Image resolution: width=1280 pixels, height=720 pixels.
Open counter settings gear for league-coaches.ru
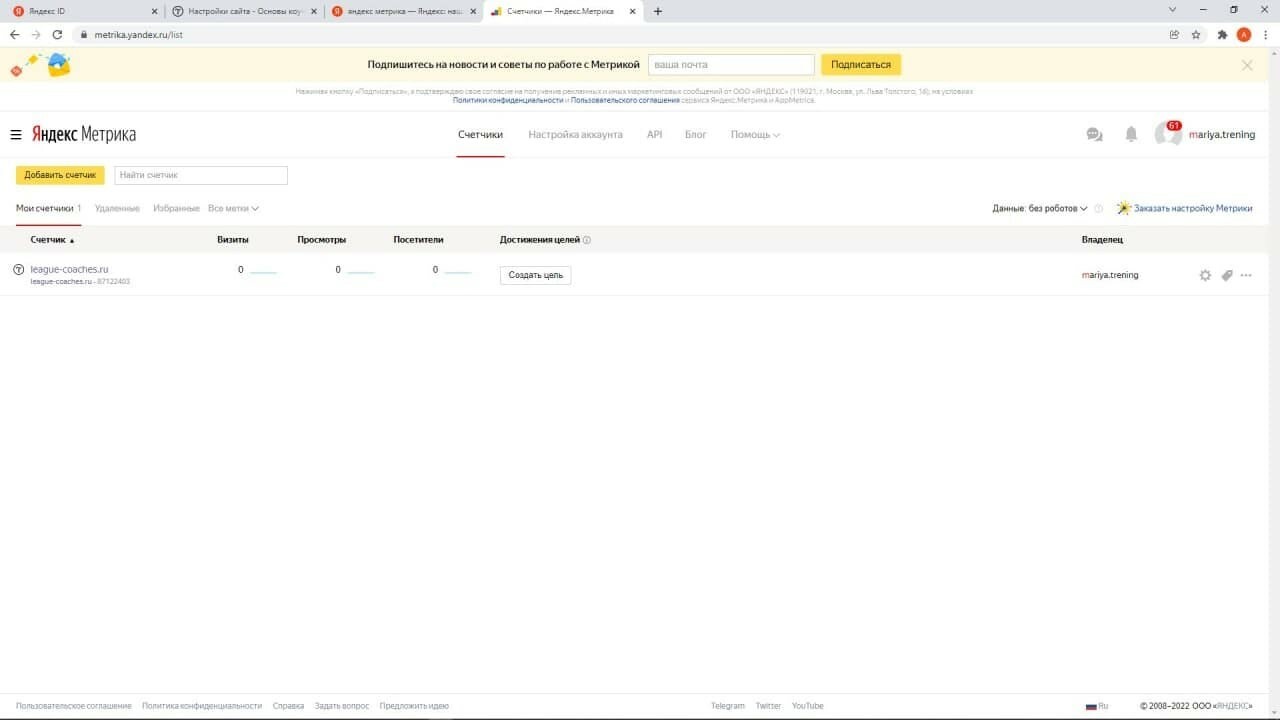(1205, 275)
